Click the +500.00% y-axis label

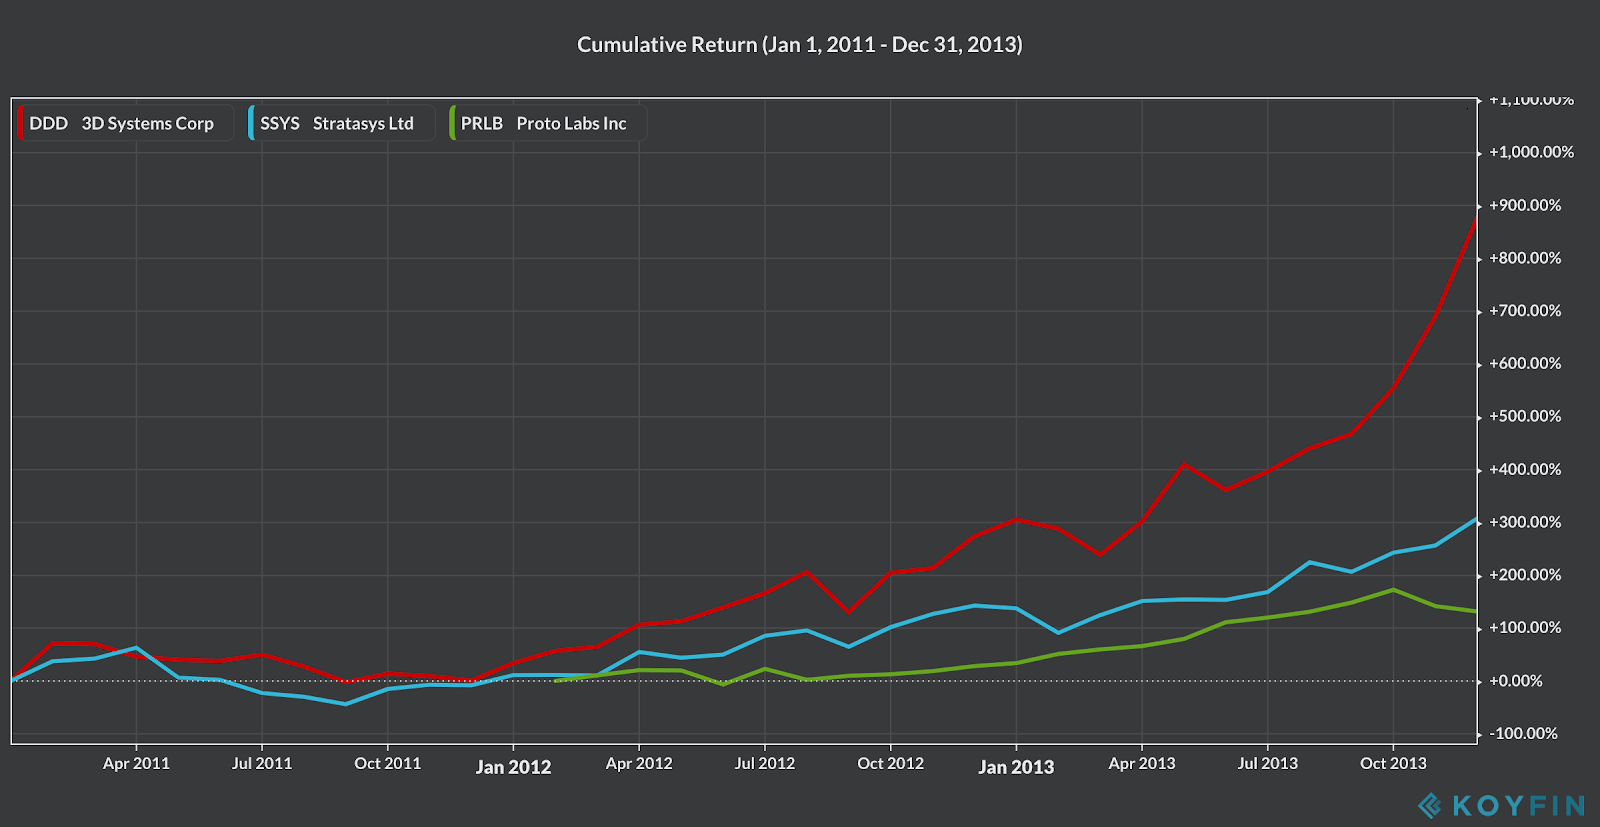[x=1525, y=416]
